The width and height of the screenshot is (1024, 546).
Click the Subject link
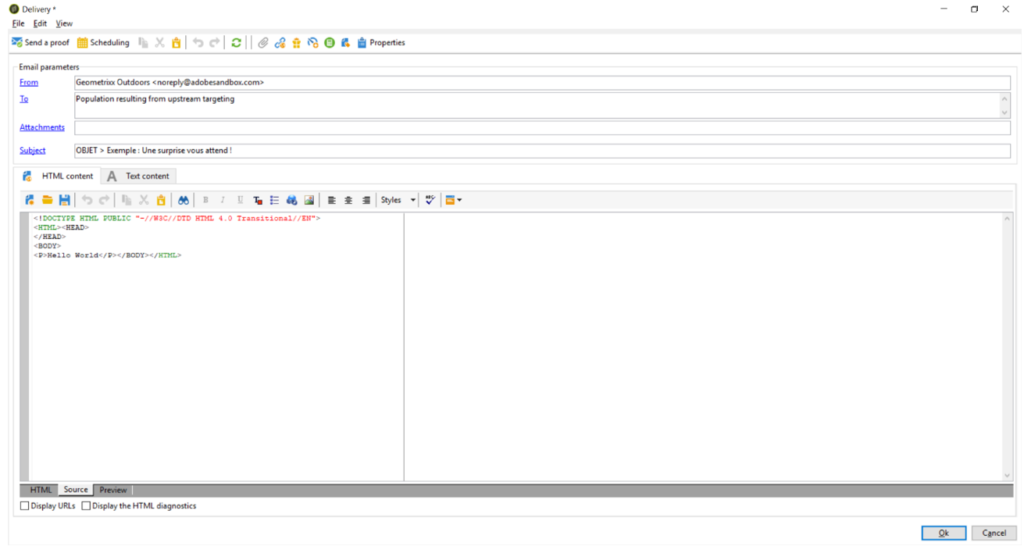pyautogui.click(x=32, y=151)
